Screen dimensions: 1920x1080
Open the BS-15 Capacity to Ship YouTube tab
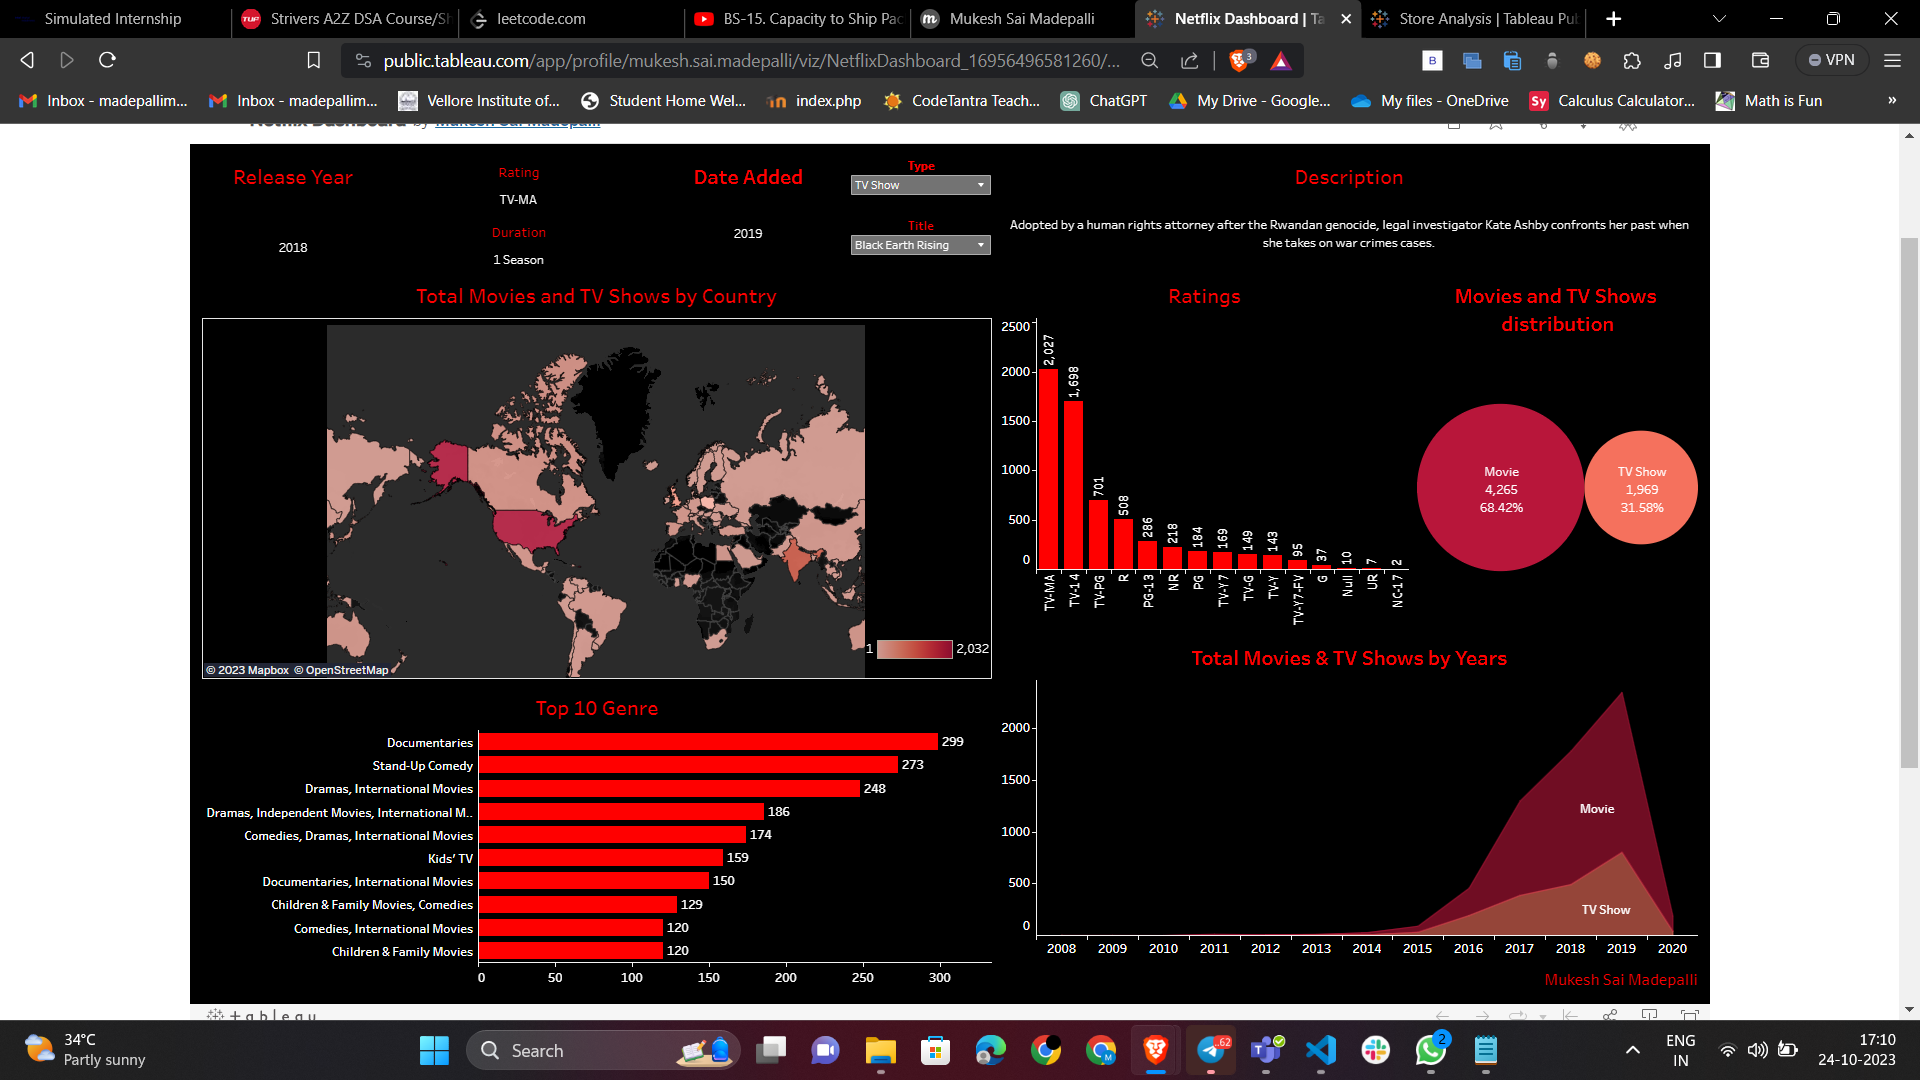click(x=798, y=18)
